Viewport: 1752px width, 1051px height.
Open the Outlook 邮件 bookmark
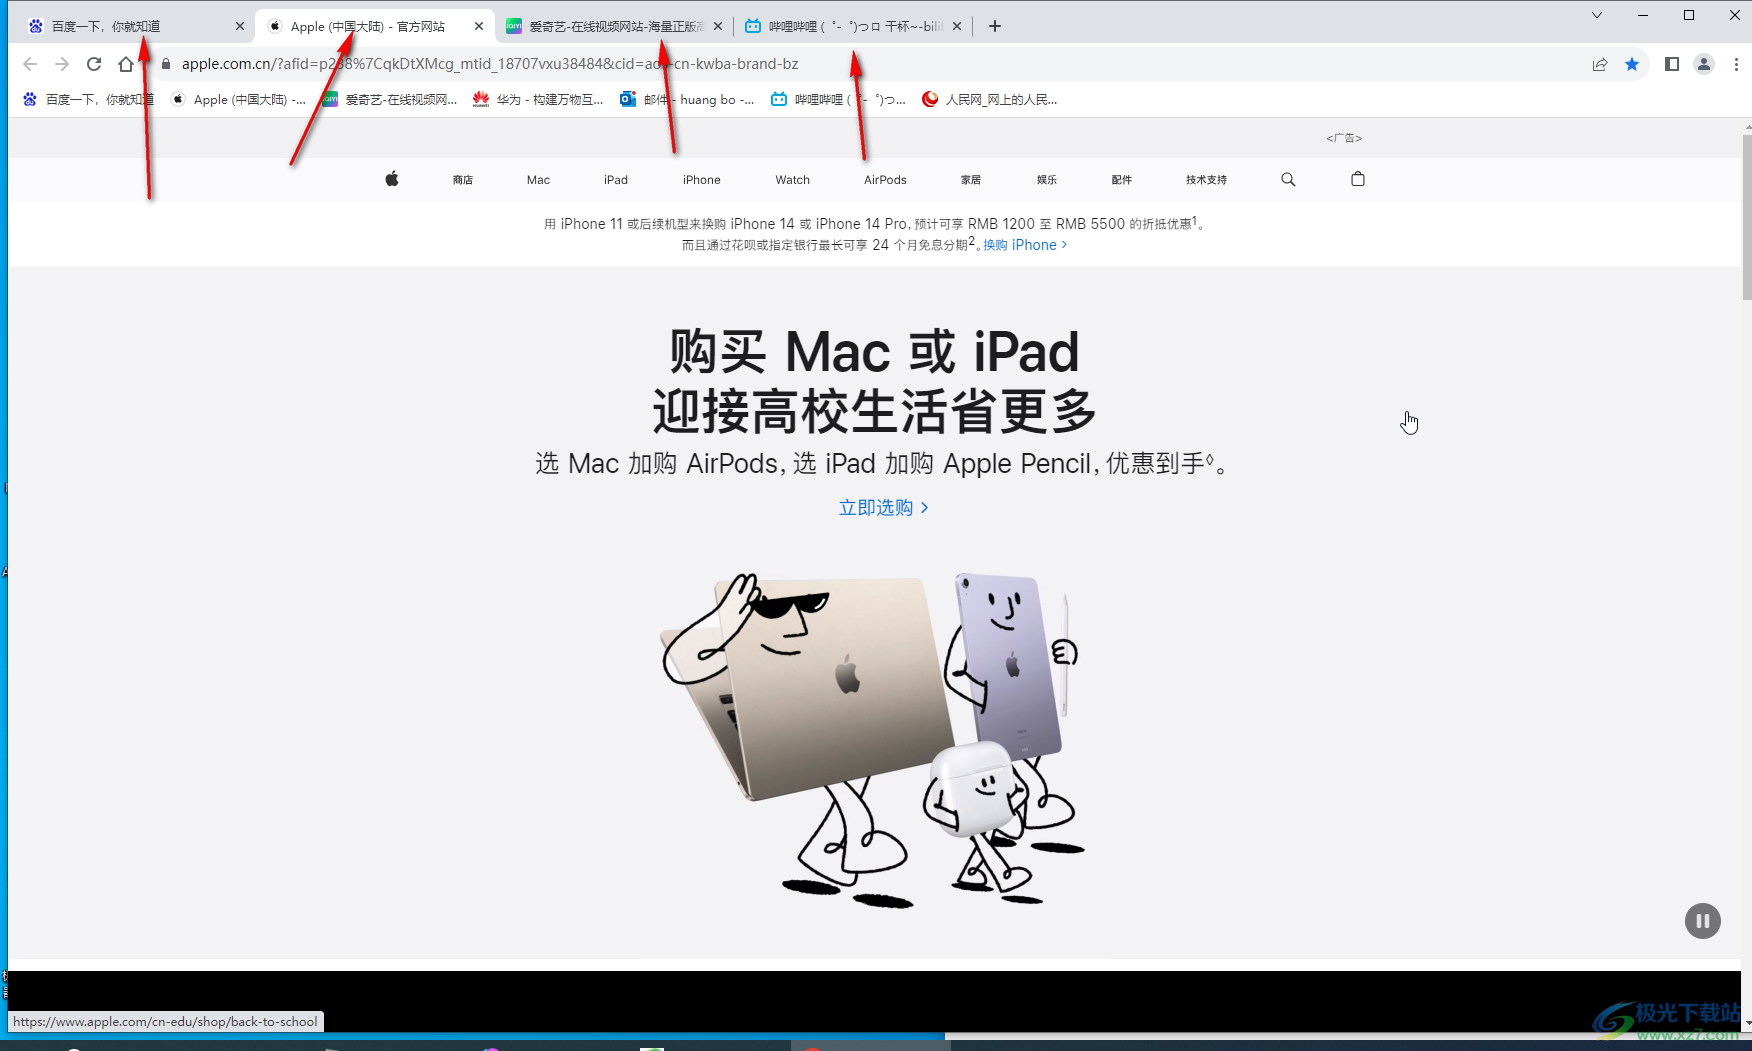[x=687, y=99]
